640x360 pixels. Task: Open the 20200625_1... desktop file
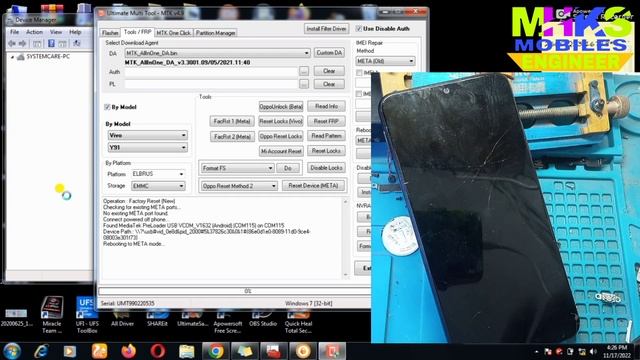(16, 318)
